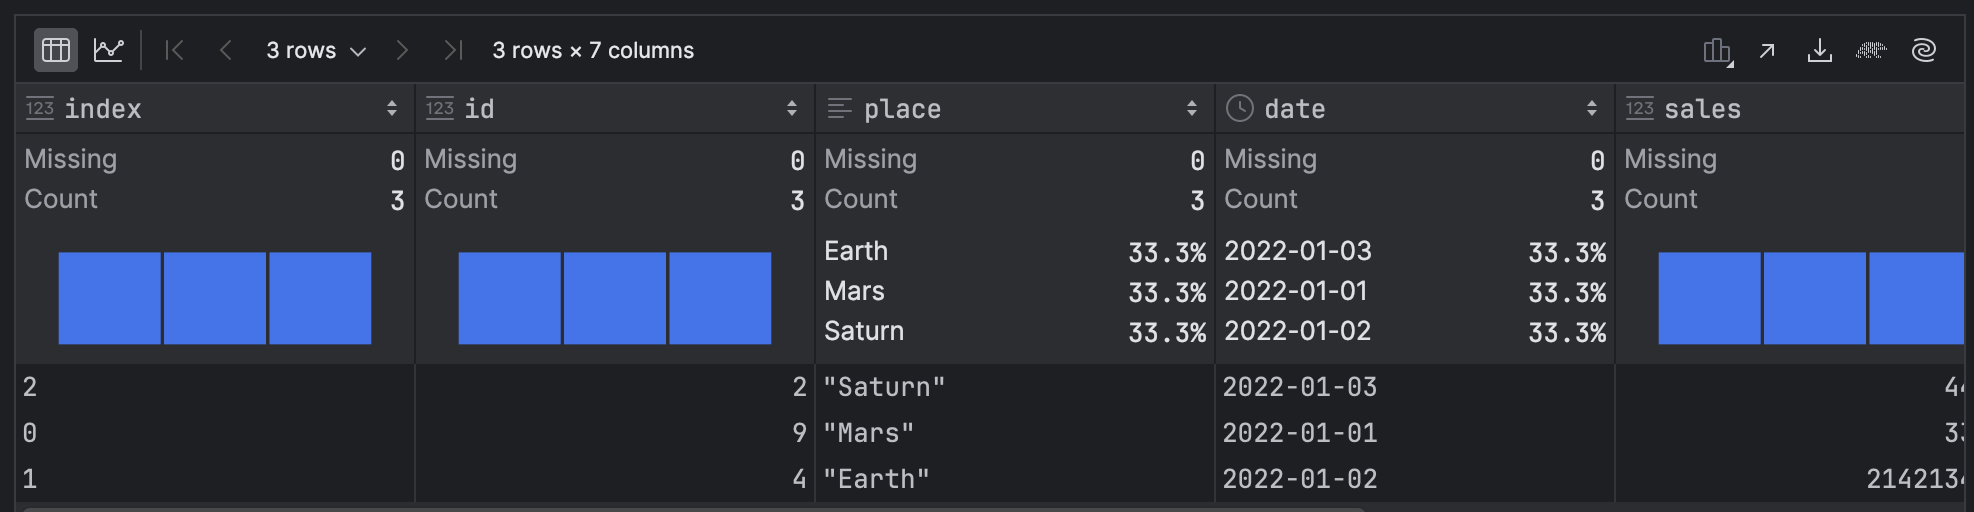Click the first bar in index histogram

click(110, 298)
